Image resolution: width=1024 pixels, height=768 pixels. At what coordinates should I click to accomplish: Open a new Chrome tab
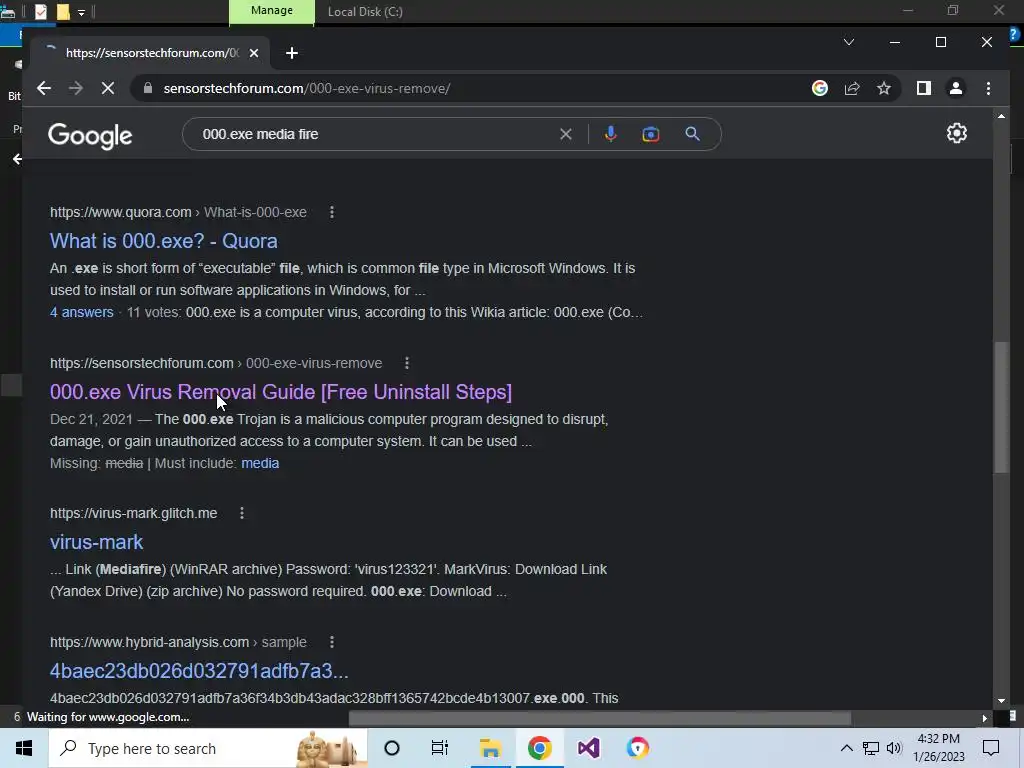292,53
